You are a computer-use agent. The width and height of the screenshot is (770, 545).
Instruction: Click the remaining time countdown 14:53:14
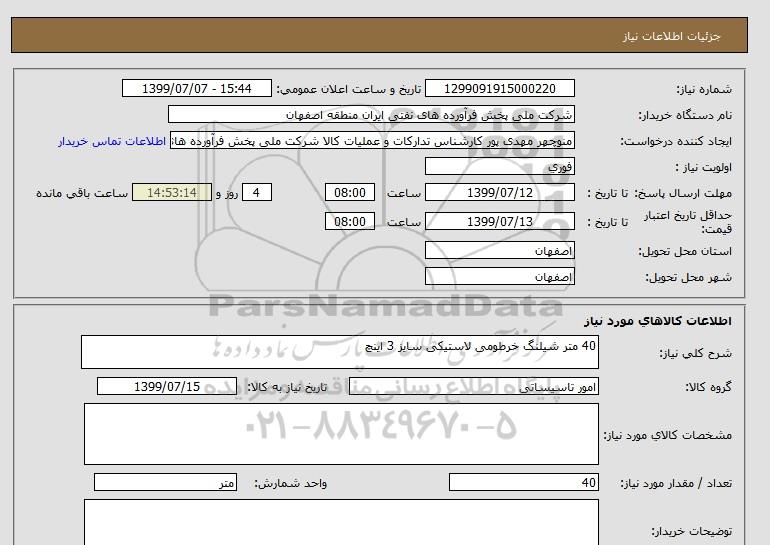point(172,192)
